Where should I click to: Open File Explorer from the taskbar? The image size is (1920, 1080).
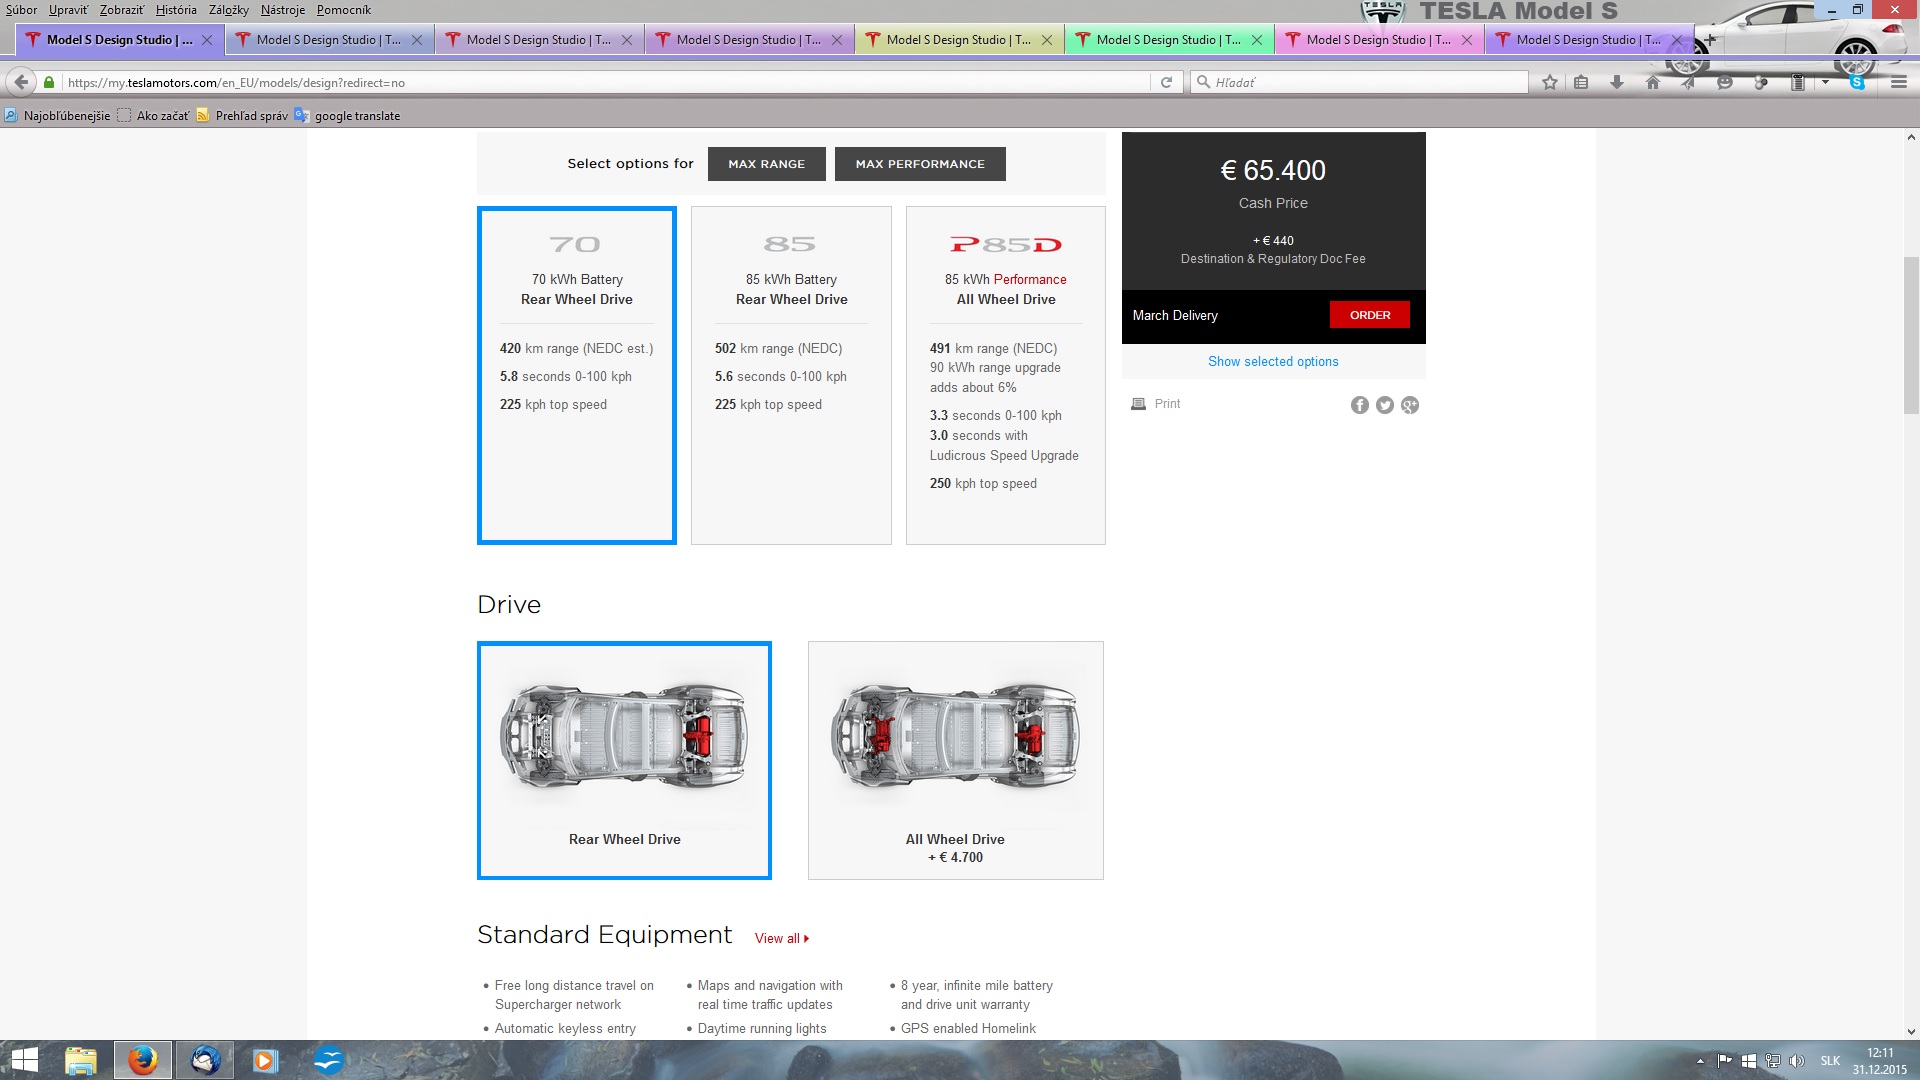(81, 1060)
